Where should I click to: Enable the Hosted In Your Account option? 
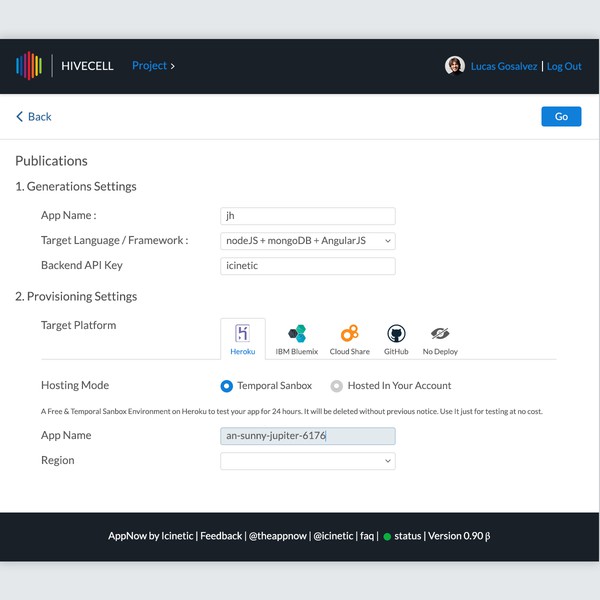(337, 386)
